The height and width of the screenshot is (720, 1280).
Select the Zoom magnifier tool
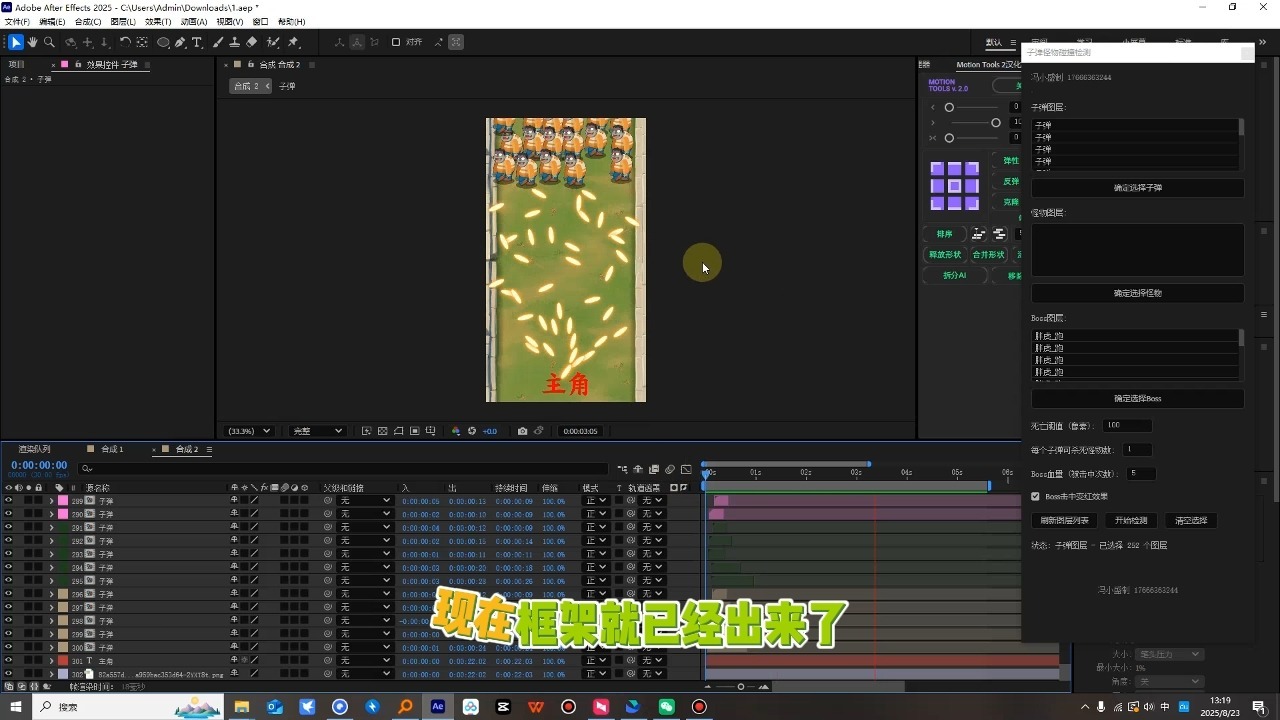point(49,42)
